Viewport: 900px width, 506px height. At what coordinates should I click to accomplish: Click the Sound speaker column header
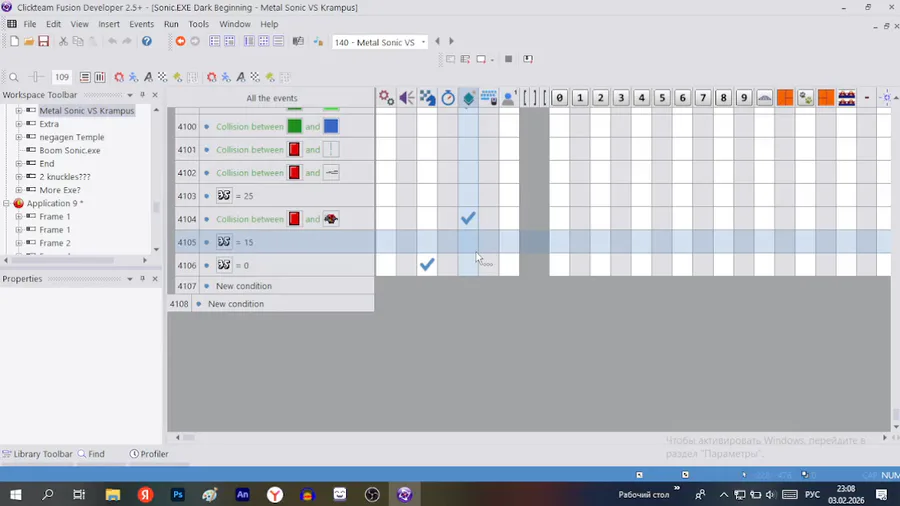click(x=407, y=98)
